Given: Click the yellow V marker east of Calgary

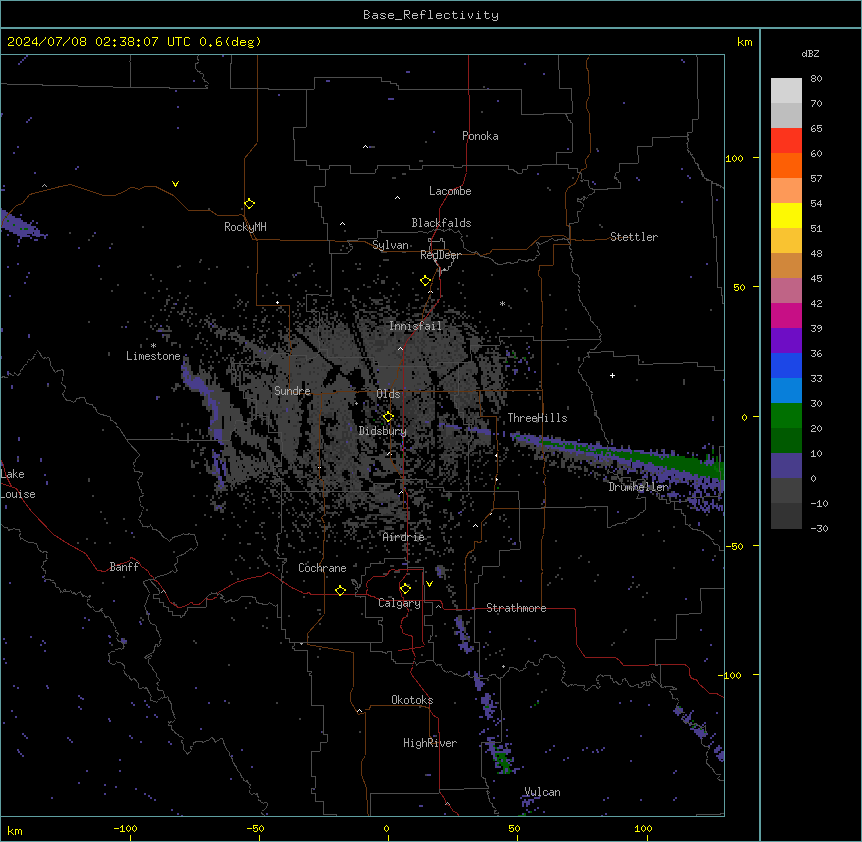Looking at the screenshot, I should (429, 584).
